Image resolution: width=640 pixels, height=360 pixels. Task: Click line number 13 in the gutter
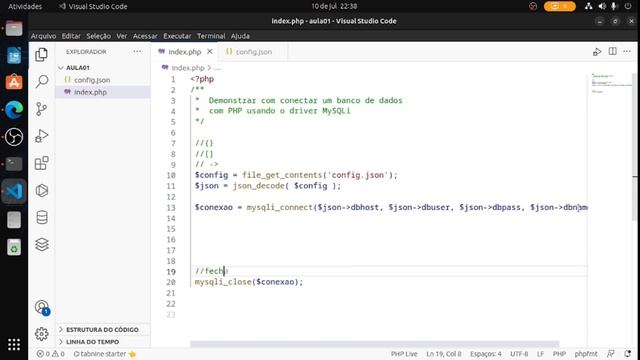171,207
